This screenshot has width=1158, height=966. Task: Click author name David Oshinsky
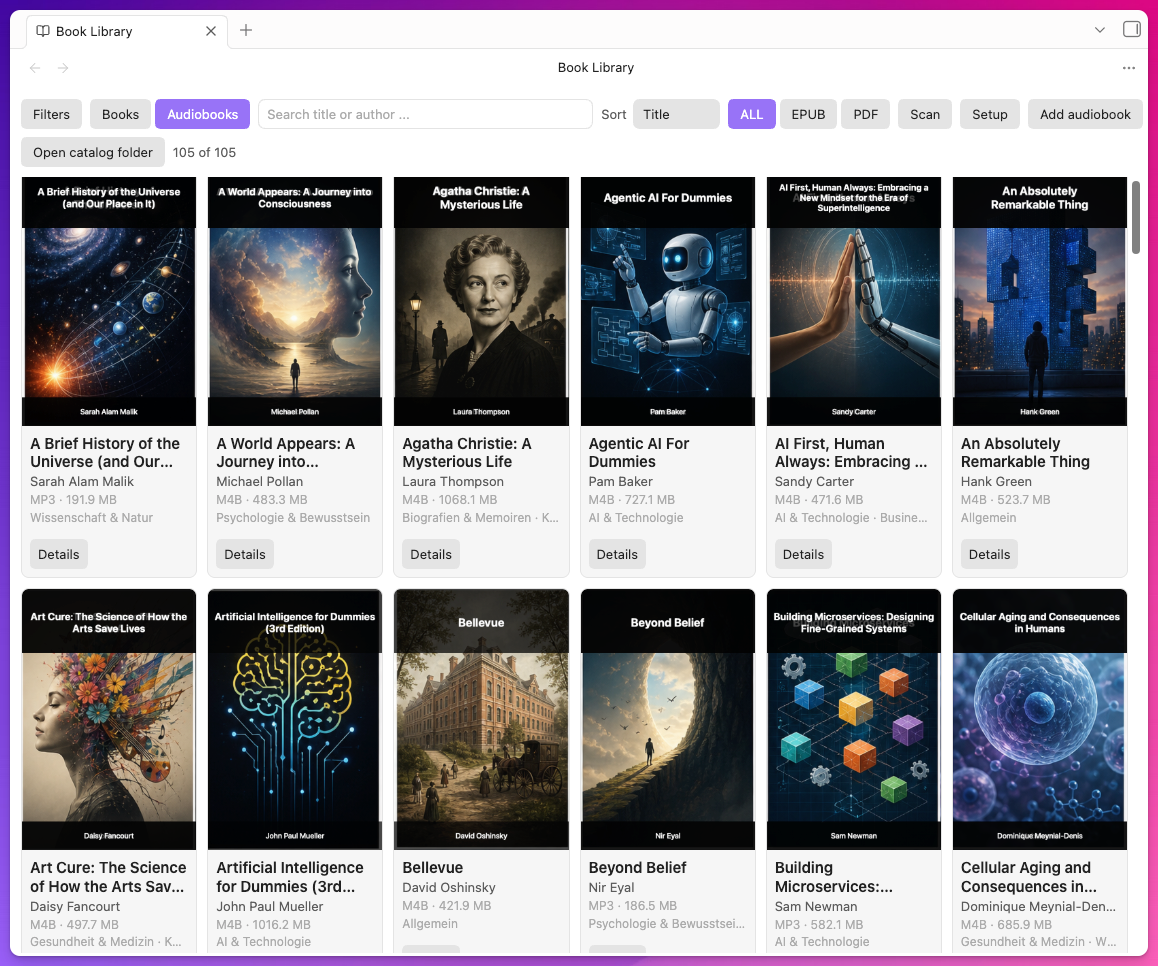tap(449, 888)
